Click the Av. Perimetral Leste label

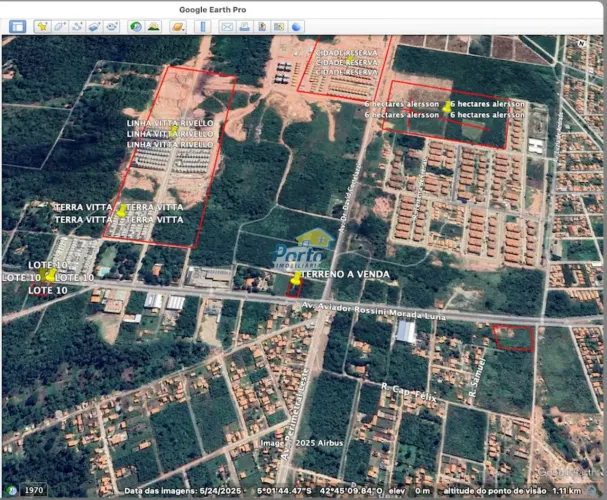click(296, 413)
